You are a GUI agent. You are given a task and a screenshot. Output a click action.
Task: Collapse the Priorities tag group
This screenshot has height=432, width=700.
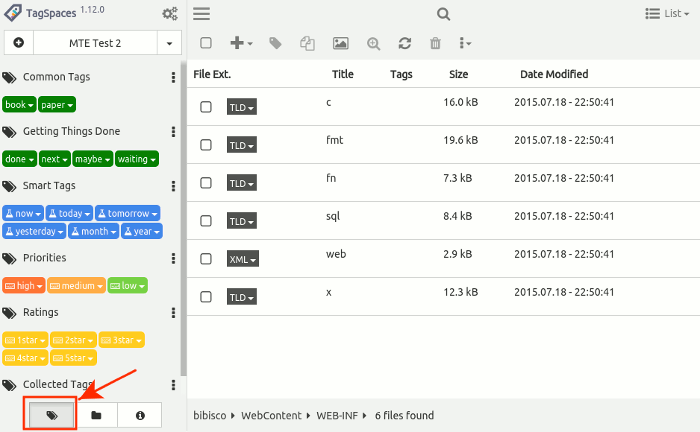coord(44,258)
